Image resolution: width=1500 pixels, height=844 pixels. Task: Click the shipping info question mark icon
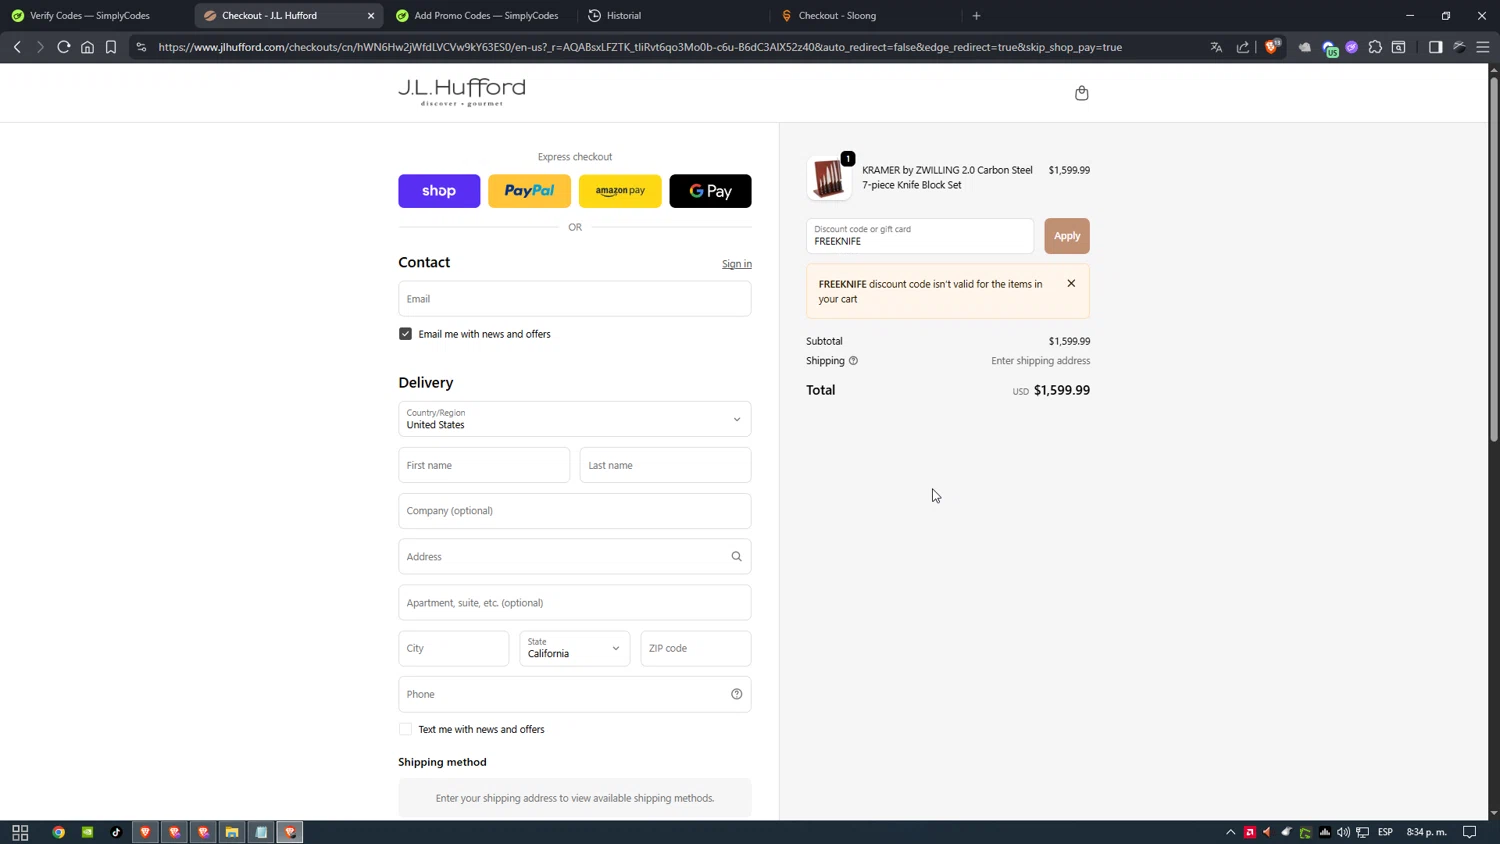[x=853, y=361]
